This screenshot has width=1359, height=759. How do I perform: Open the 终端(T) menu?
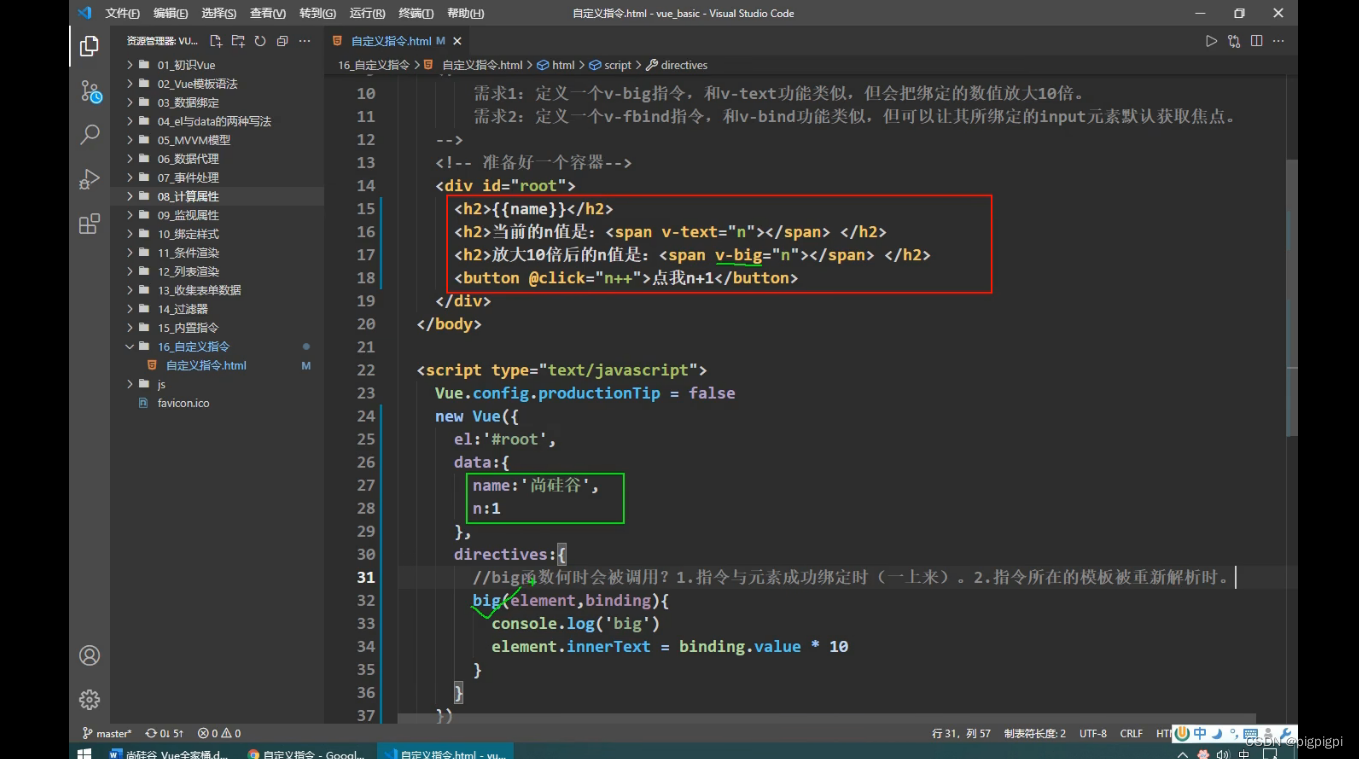tap(416, 13)
